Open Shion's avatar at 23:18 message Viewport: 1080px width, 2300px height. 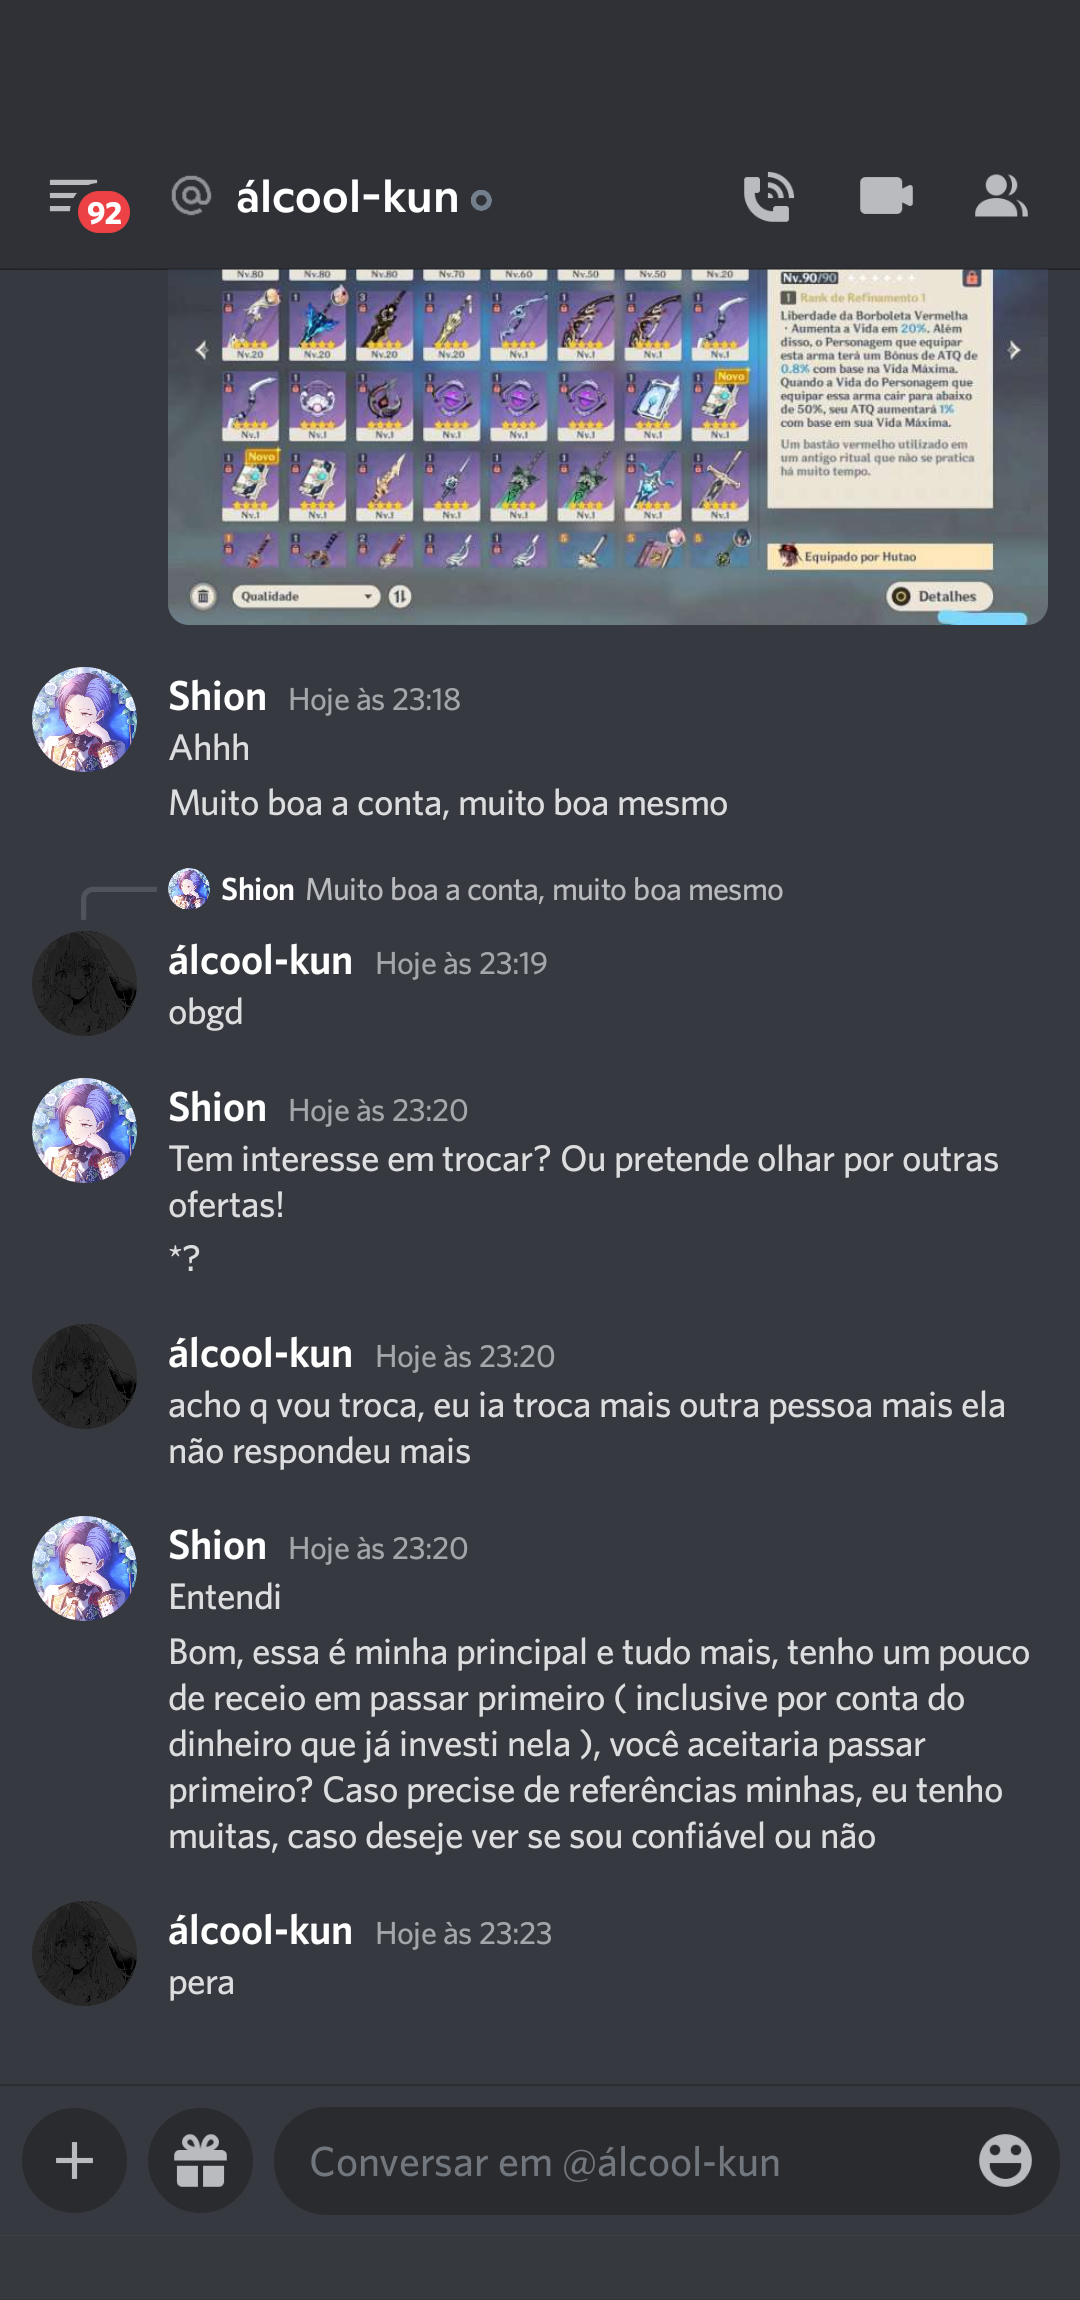(85, 719)
